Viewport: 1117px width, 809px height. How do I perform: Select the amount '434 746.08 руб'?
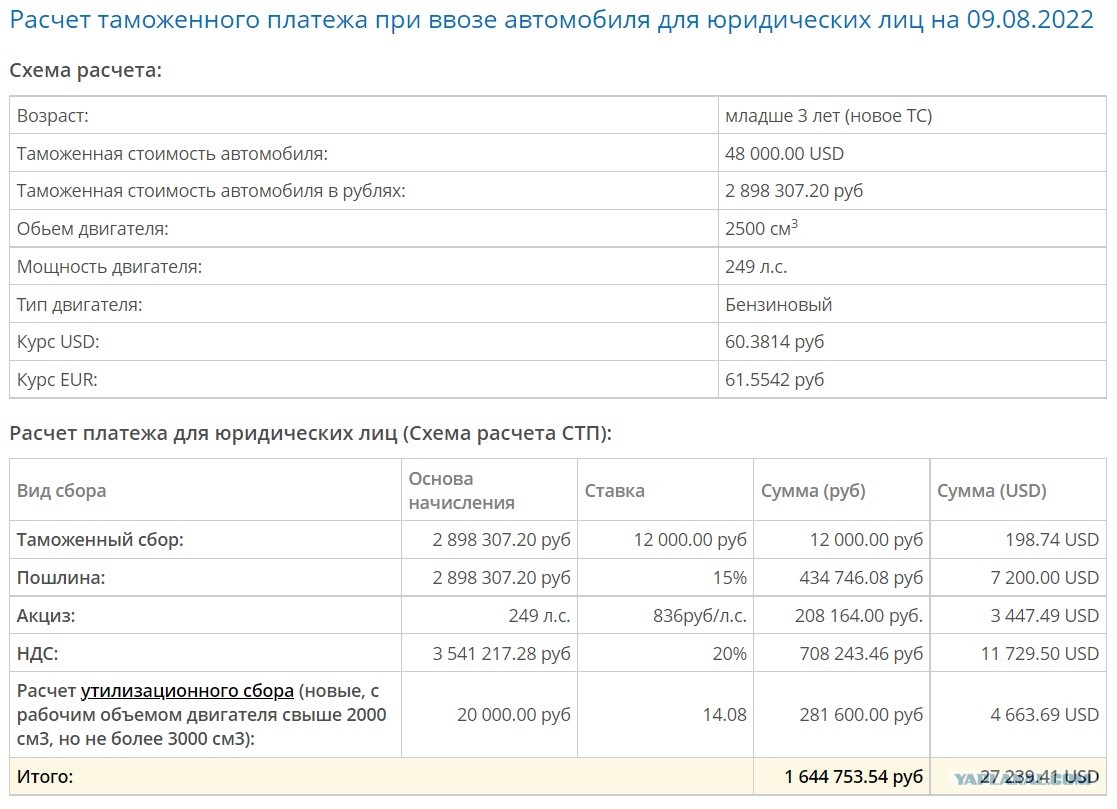point(861,578)
